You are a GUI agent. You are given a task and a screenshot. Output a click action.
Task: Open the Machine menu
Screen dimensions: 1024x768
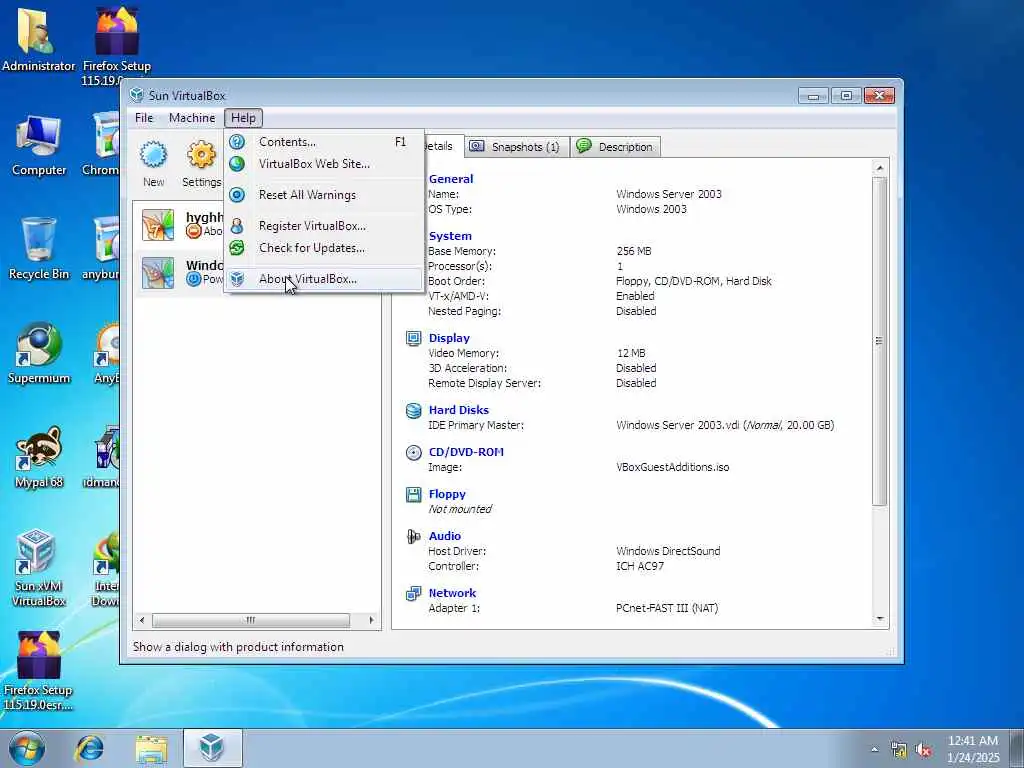tap(192, 118)
